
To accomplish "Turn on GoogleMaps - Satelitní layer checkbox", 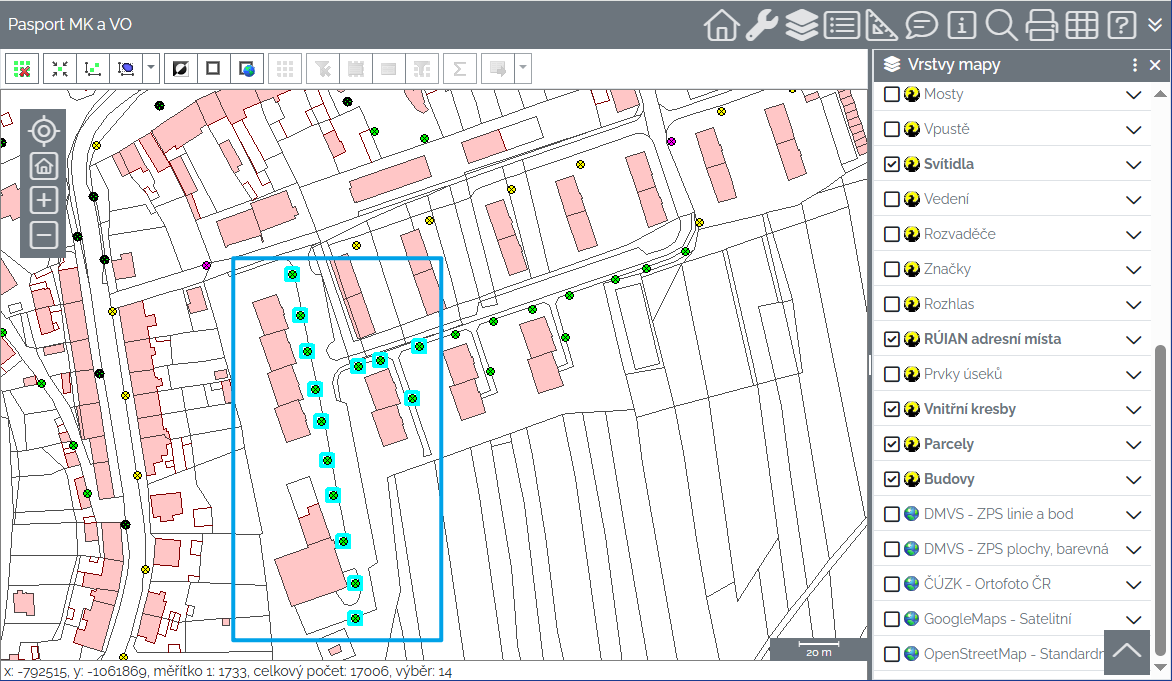I will click(892, 619).
